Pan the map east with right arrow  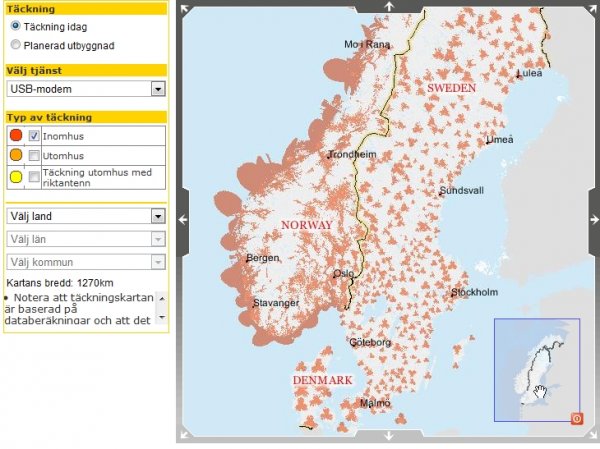point(593,219)
